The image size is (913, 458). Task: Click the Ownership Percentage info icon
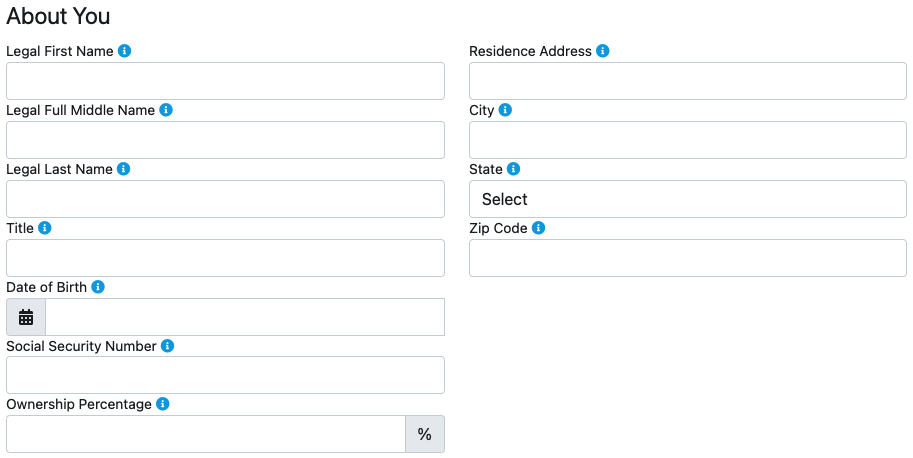coord(162,405)
